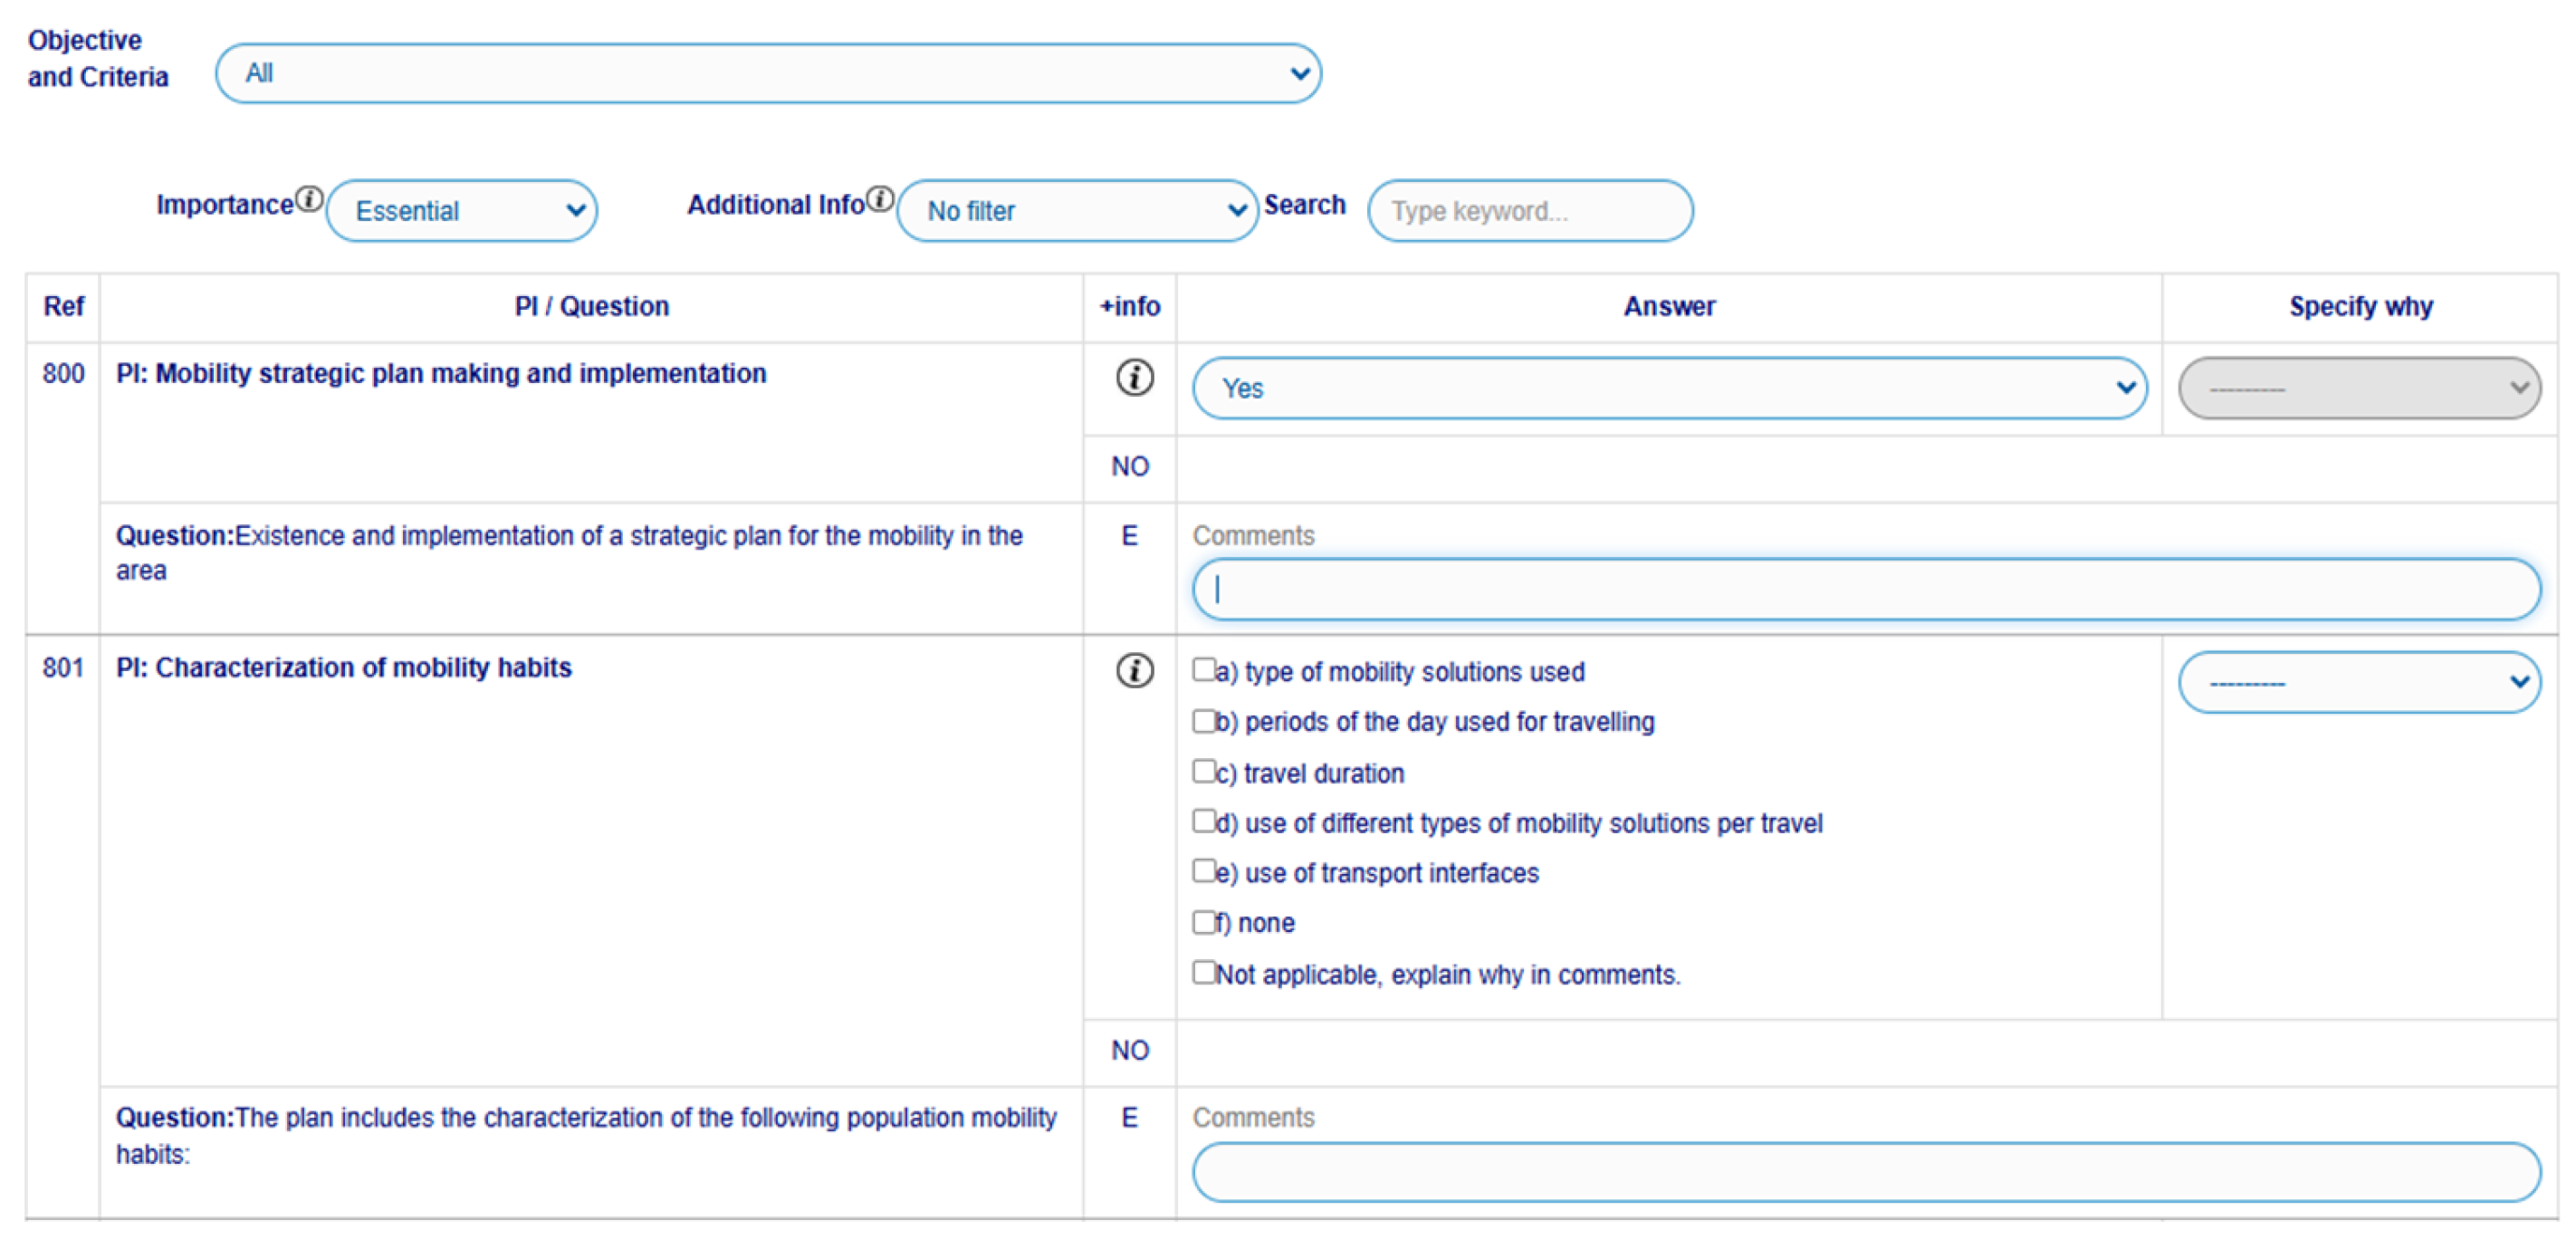
Task: Check 'use of different types of mobility solutions'
Action: [1204, 821]
